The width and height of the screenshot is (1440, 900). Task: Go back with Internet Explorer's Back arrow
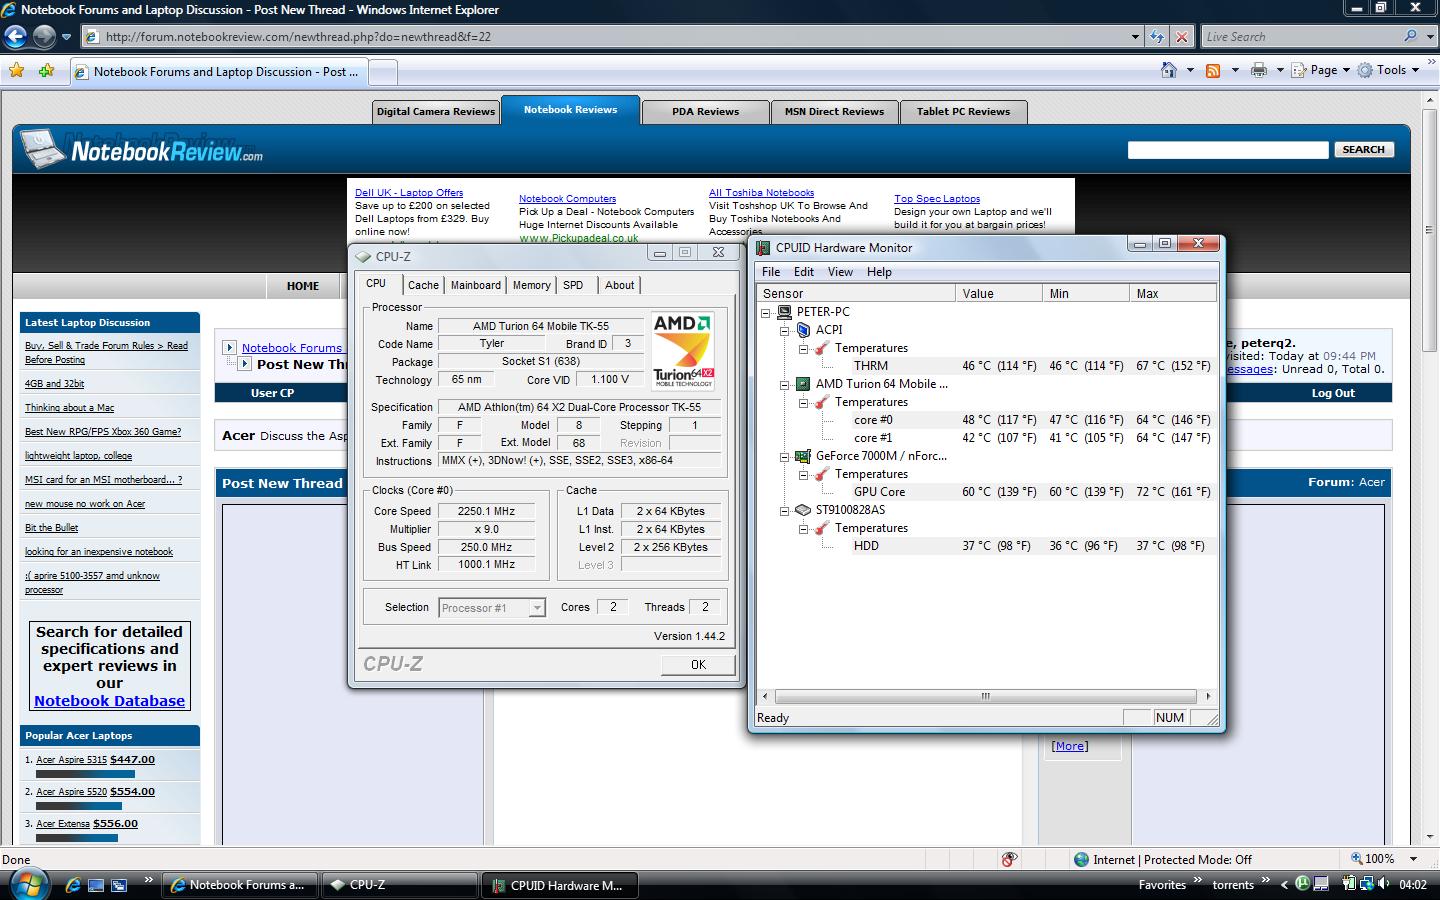pyautogui.click(x=15, y=37)
